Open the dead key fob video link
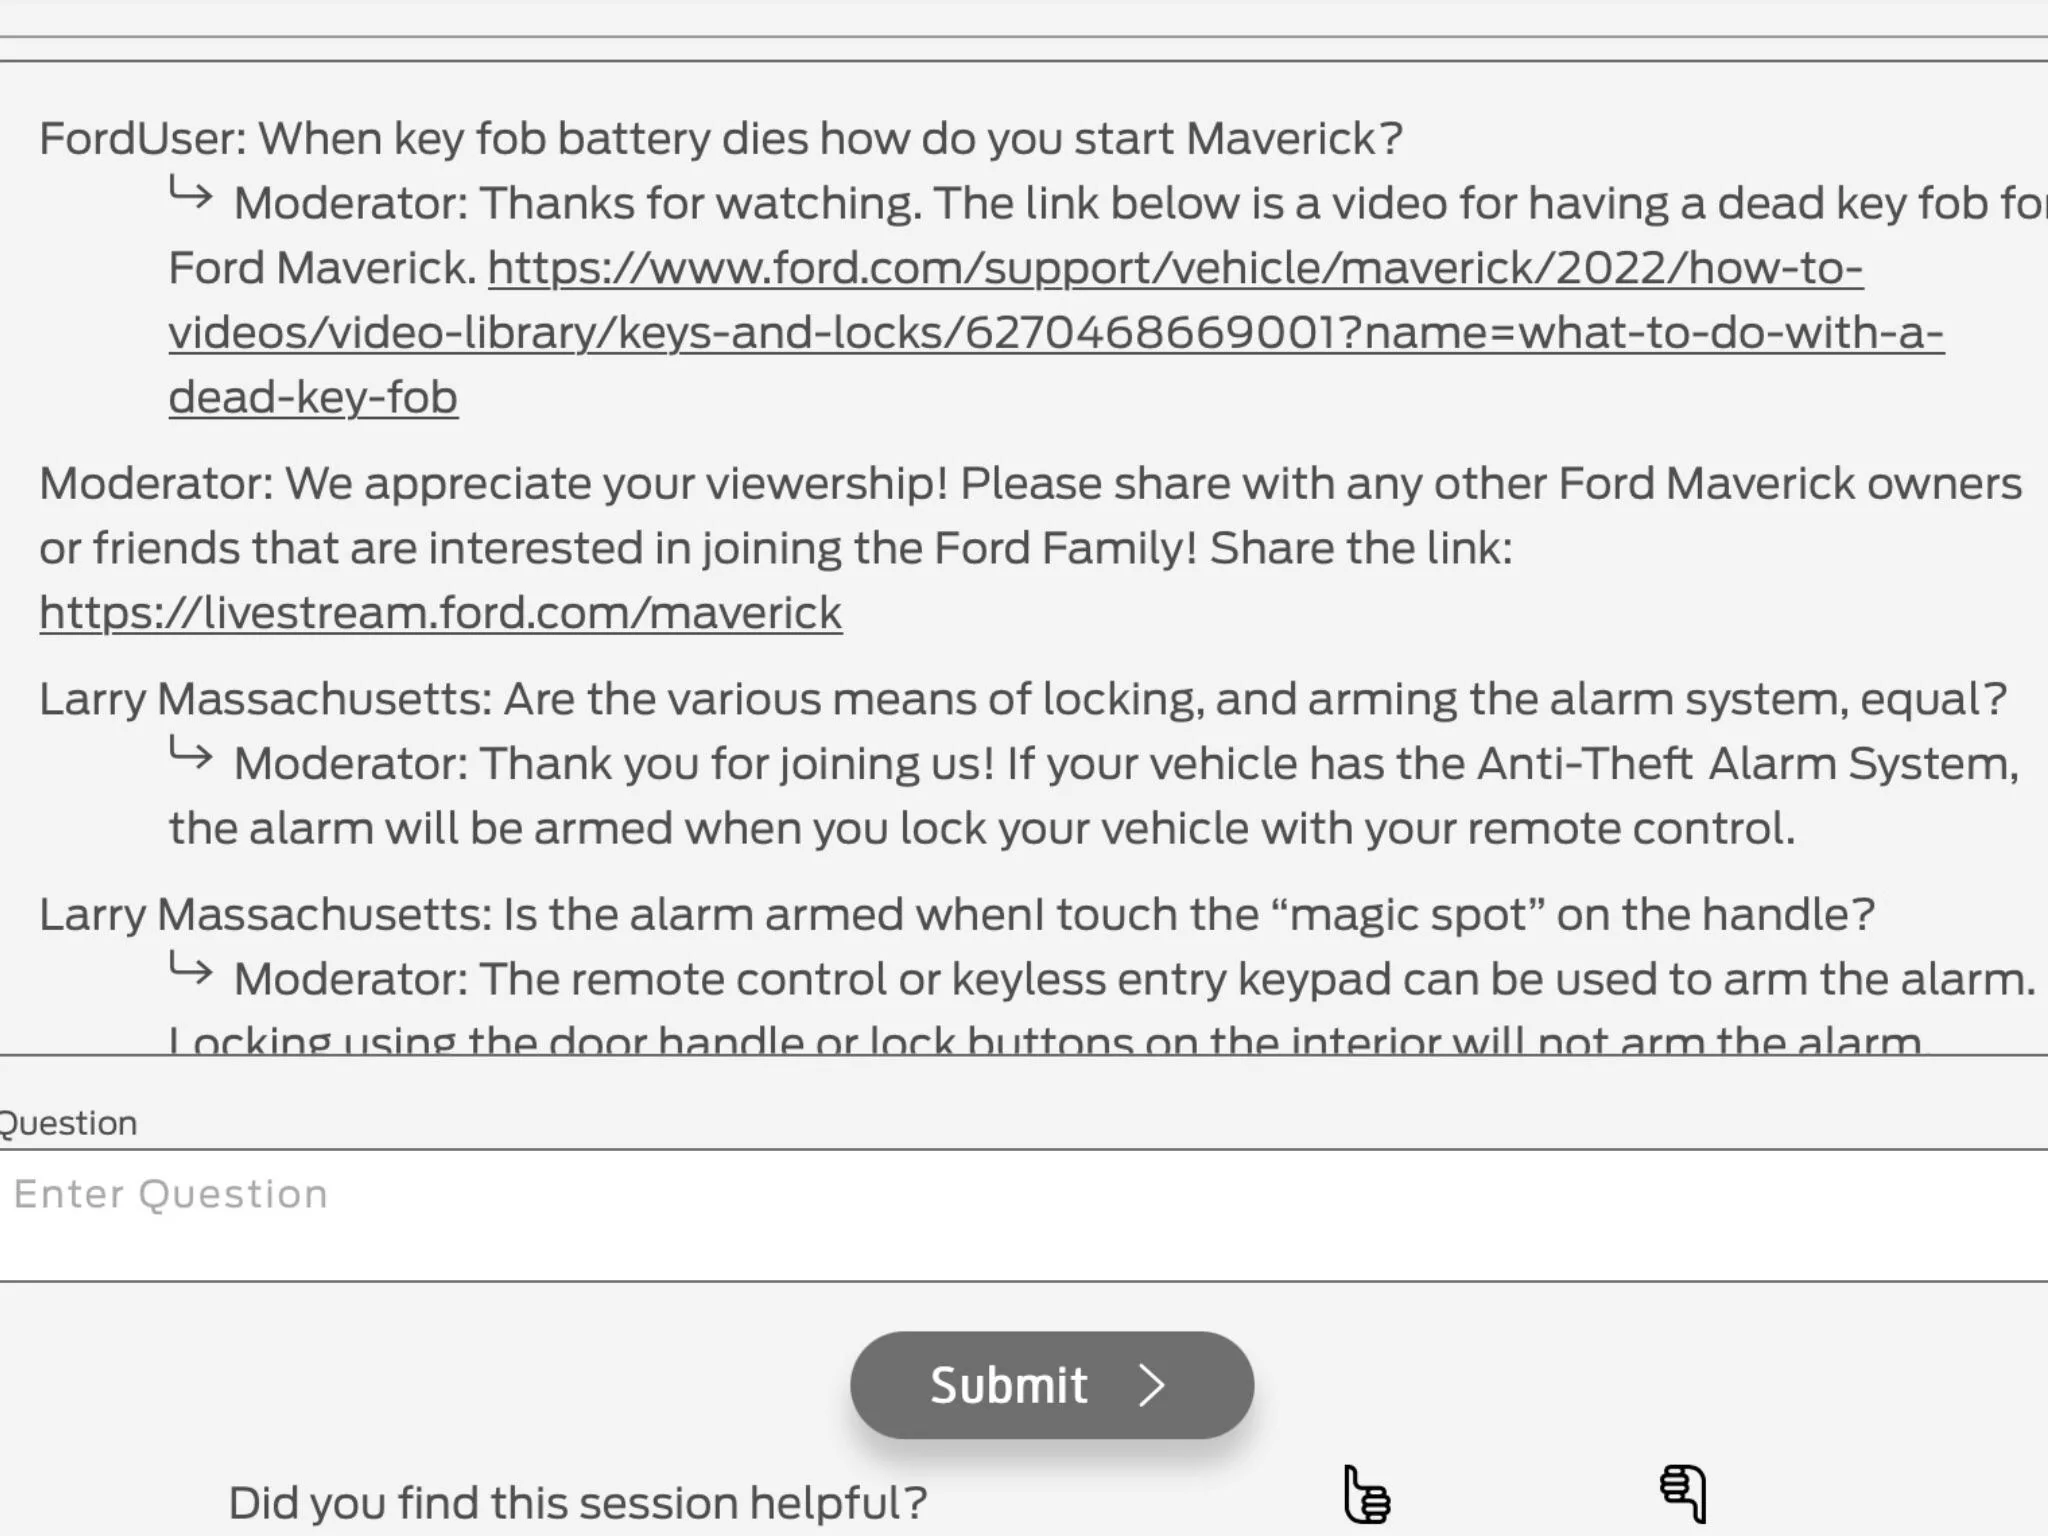This screenshot has height=1536, width=2048. pyautogui.click(x=1056, y=332)
